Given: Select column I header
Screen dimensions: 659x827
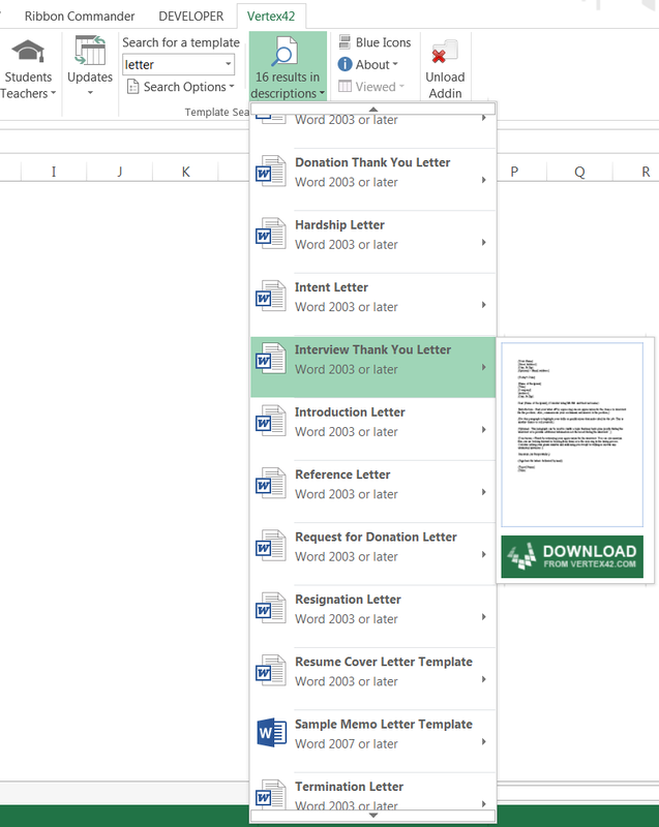Looking at the screenshot, I should pyautogui.click(x=53, y=172).
